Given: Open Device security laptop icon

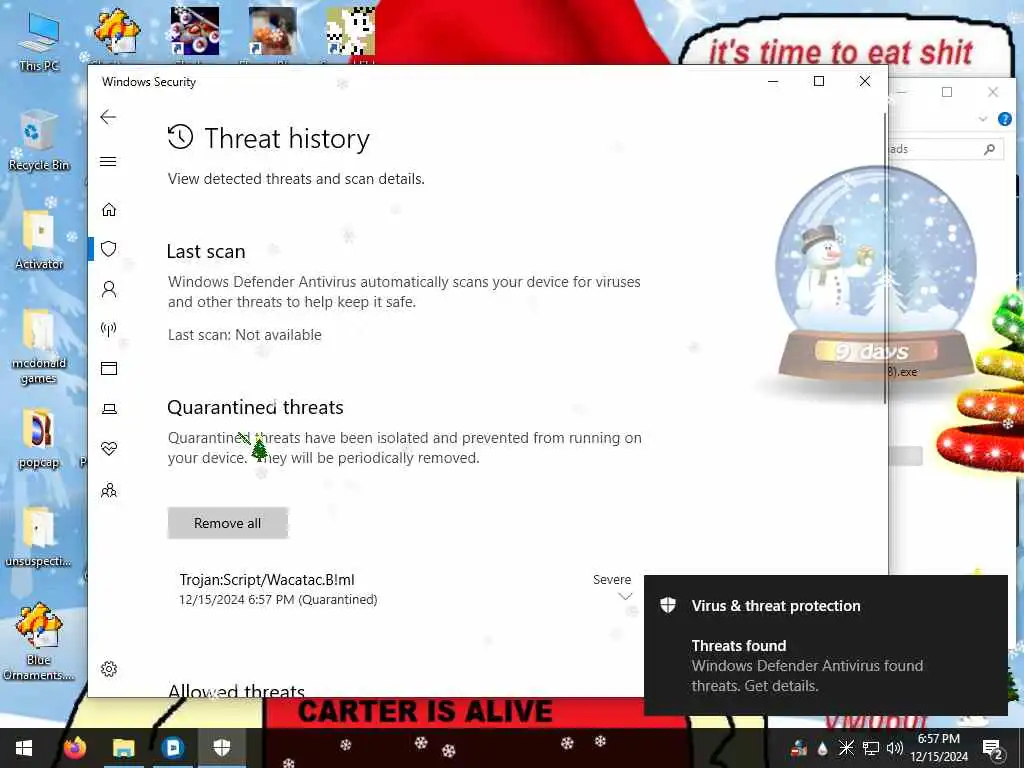Looking at the screenshot, I should [108, 409].
